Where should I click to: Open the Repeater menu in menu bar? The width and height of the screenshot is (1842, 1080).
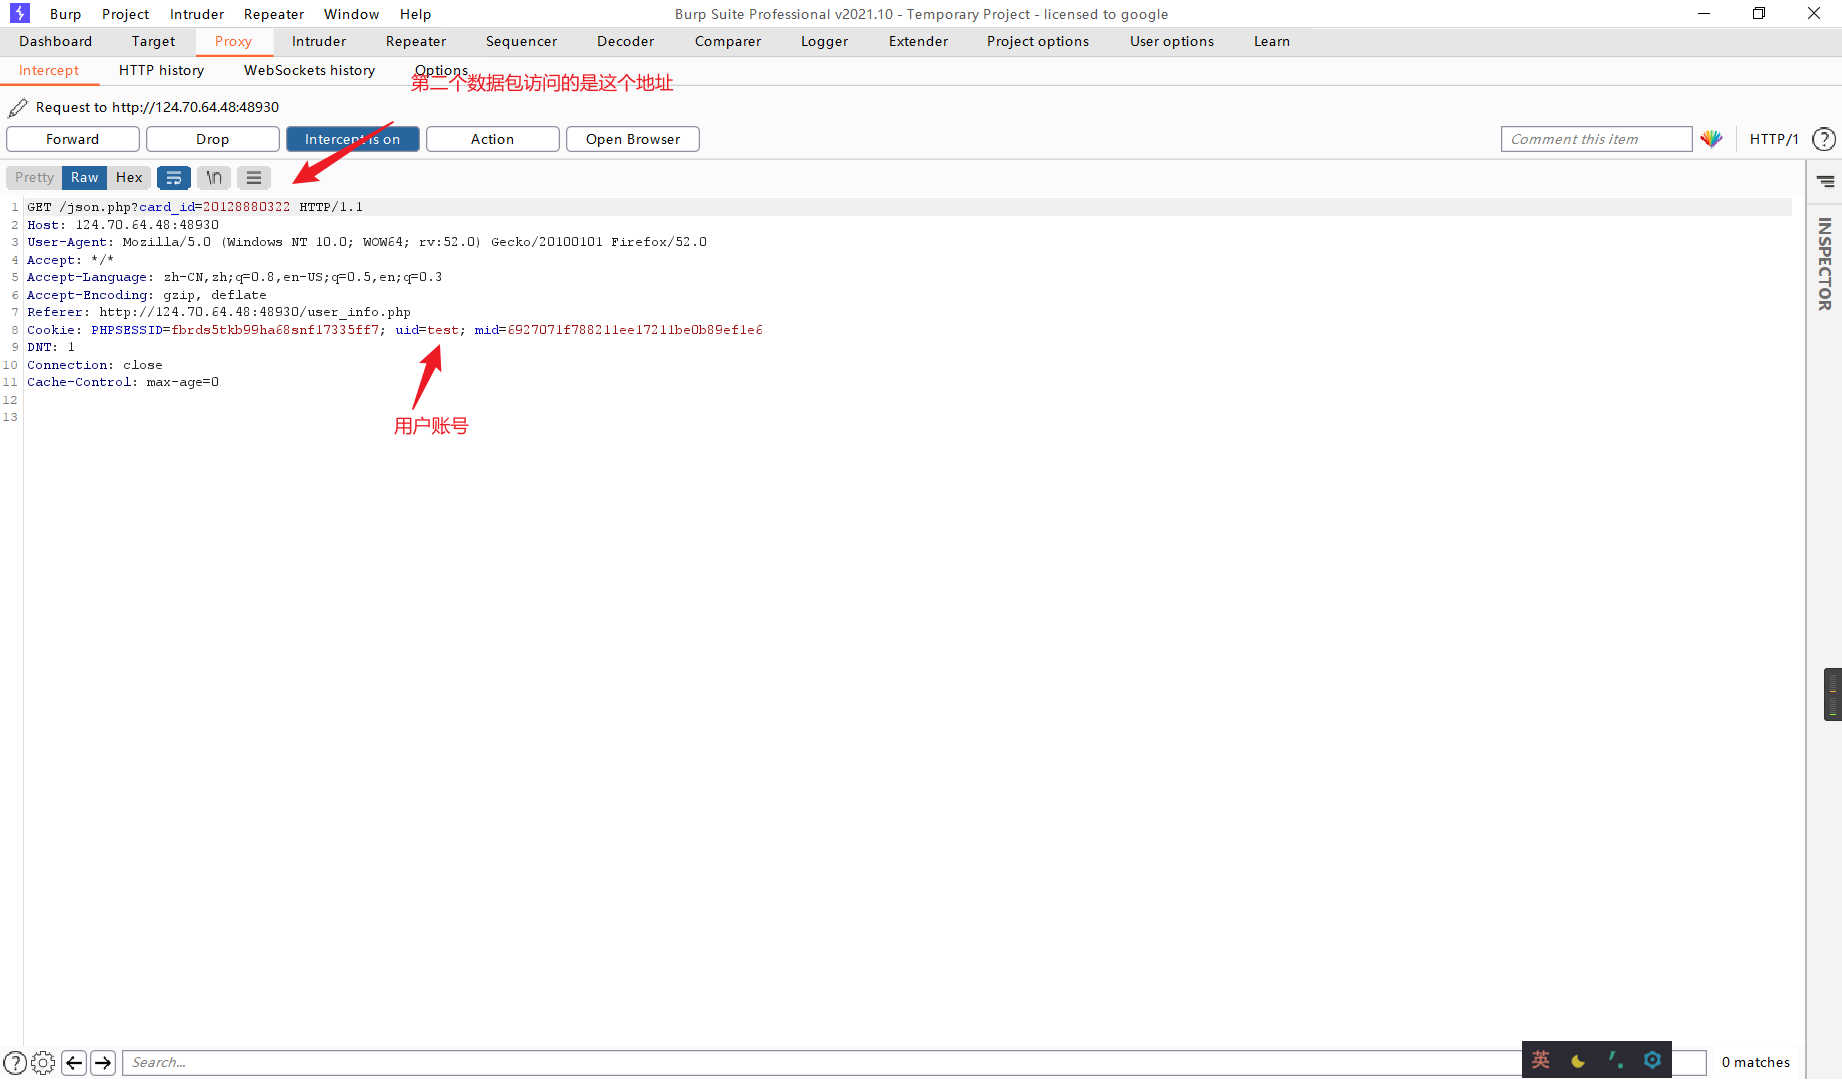[274, 14]
